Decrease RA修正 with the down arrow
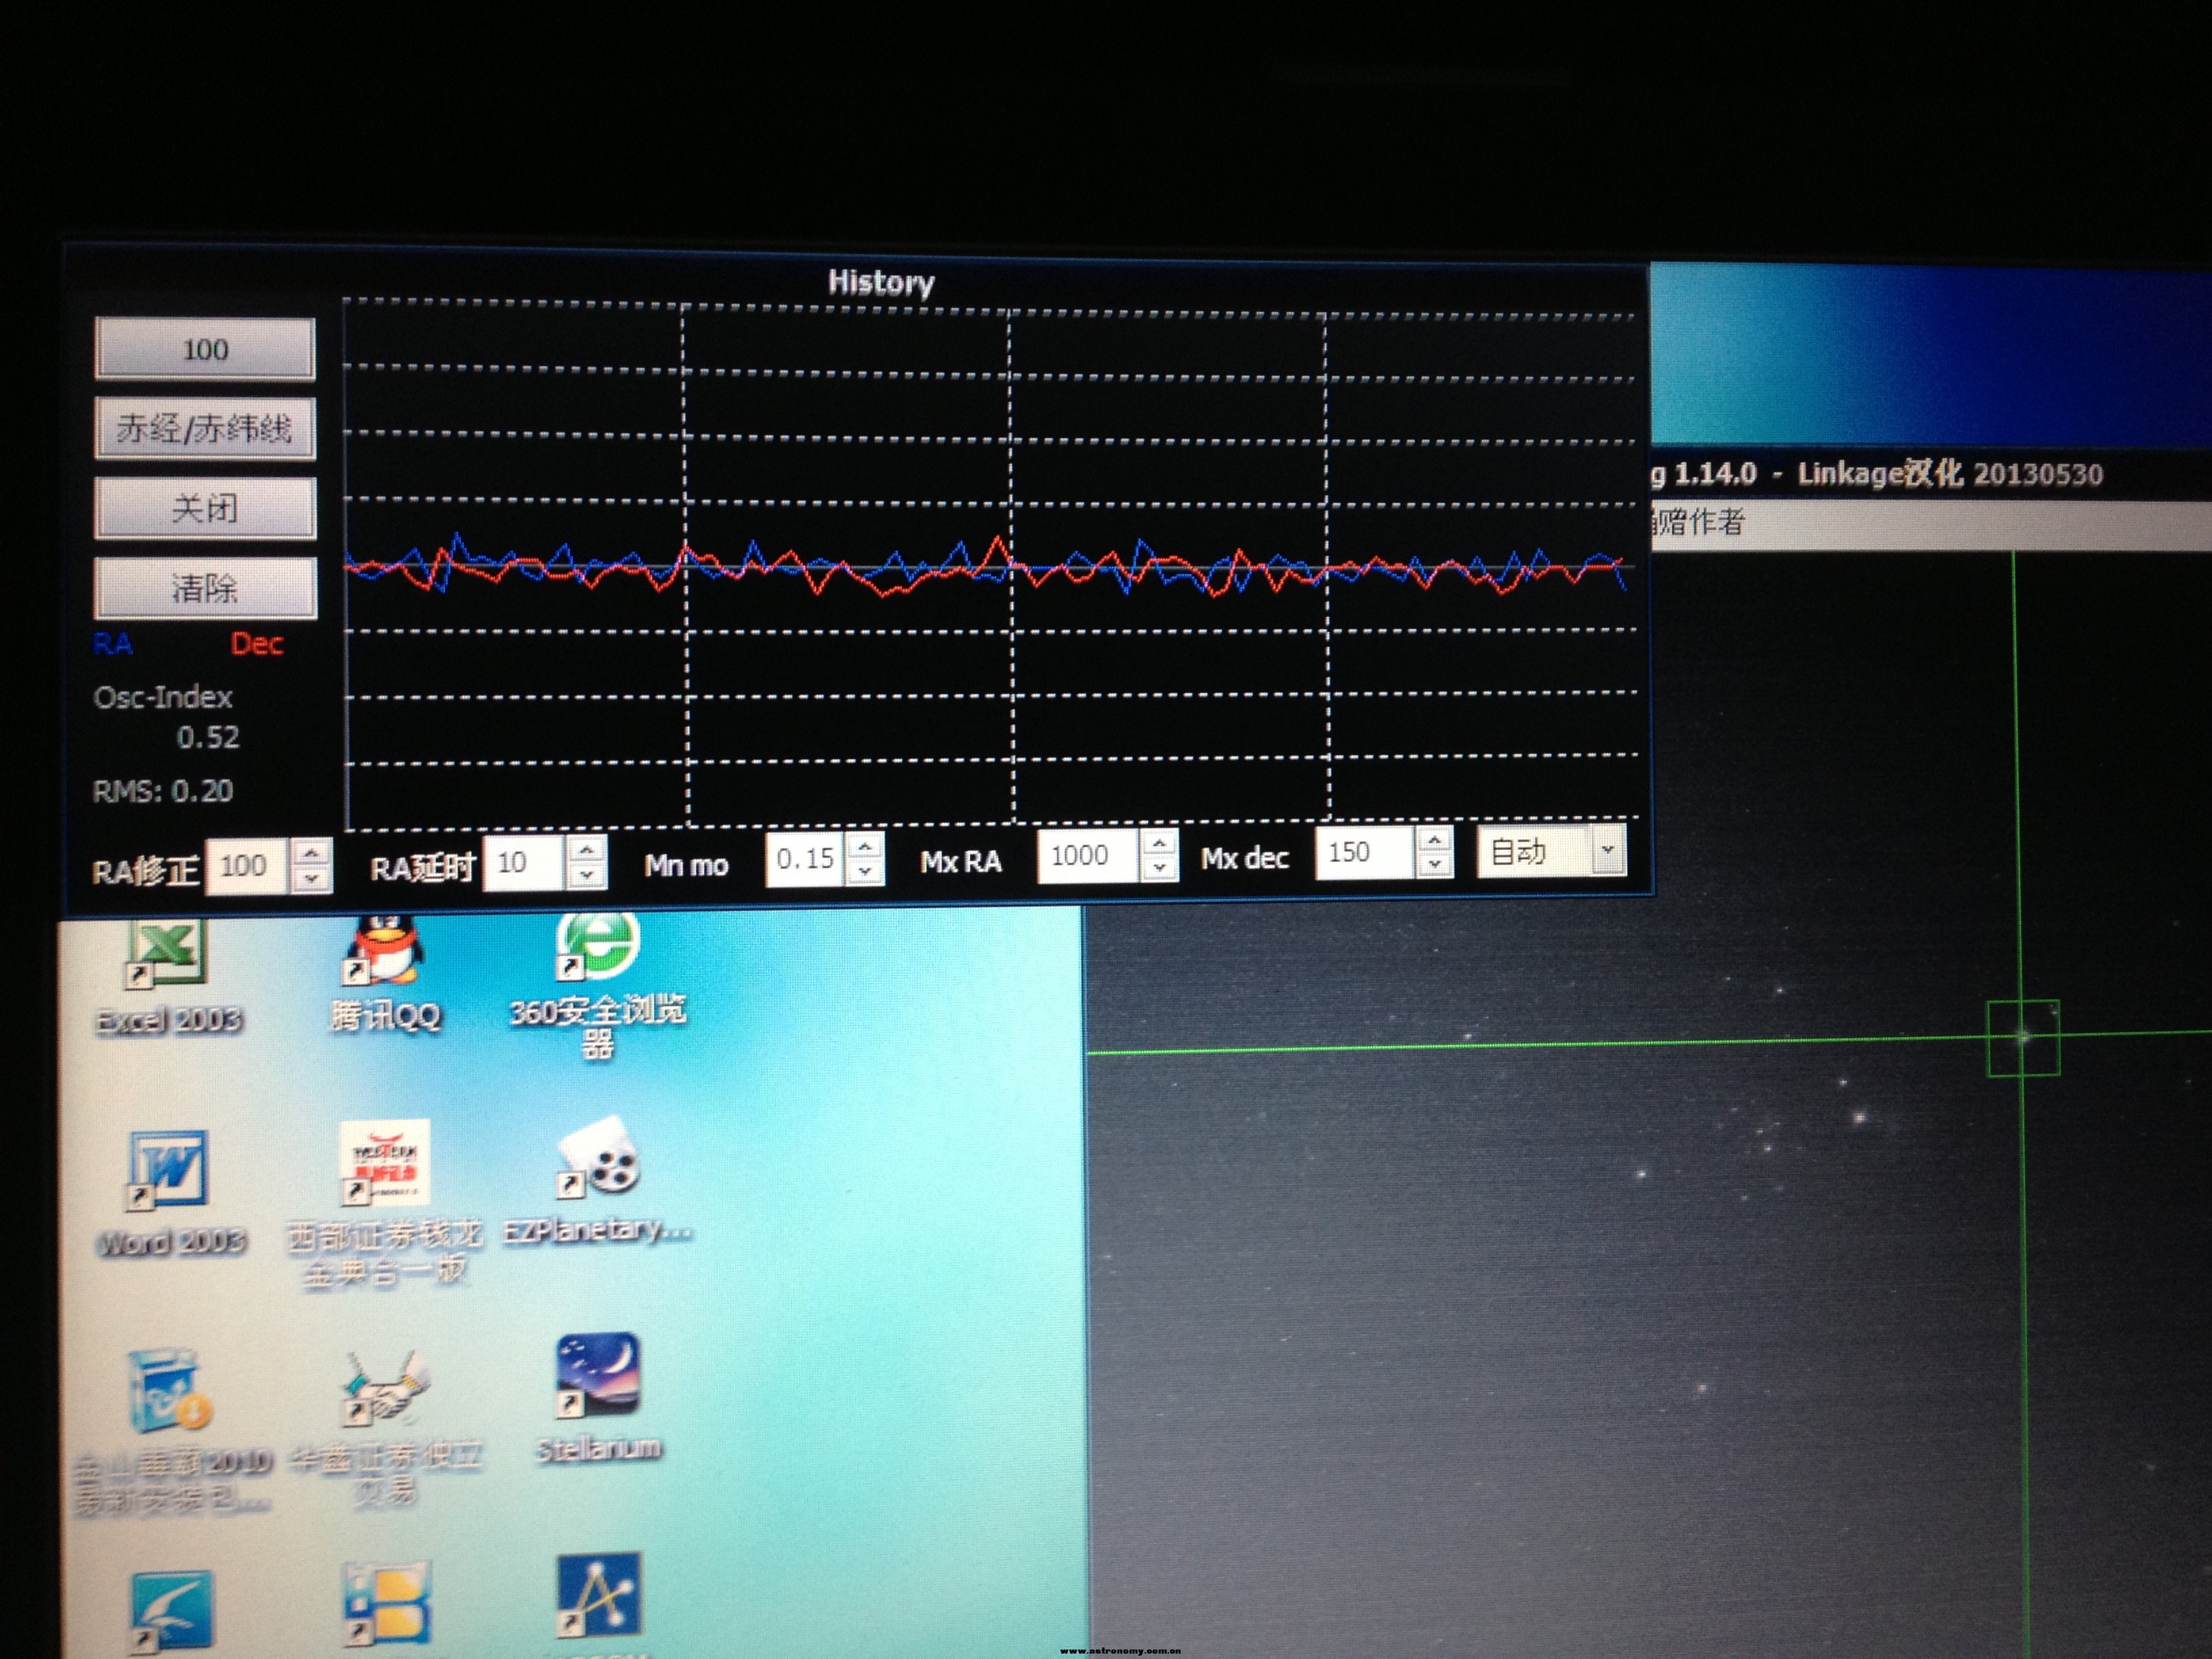The width and height of the screenshot is (2212, 1659). (x=312, y=879)
